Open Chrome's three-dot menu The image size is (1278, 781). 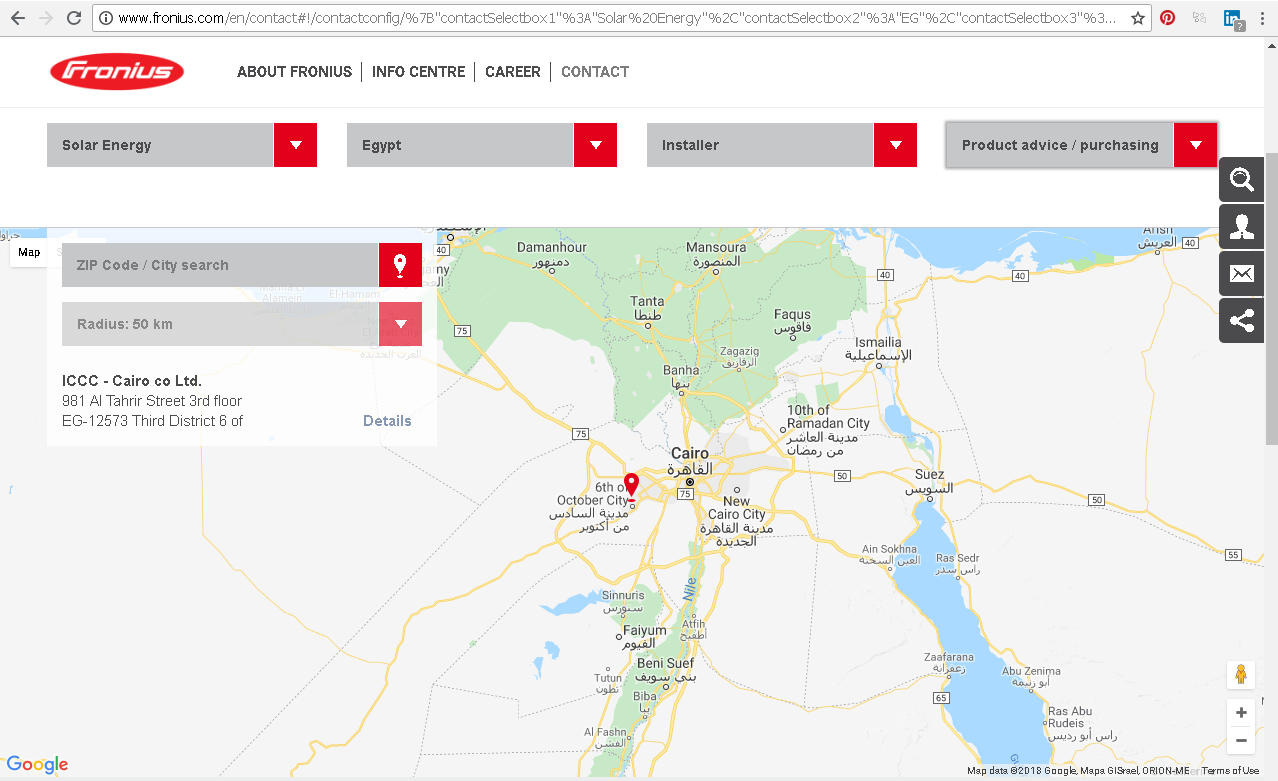pos(1262,18)
